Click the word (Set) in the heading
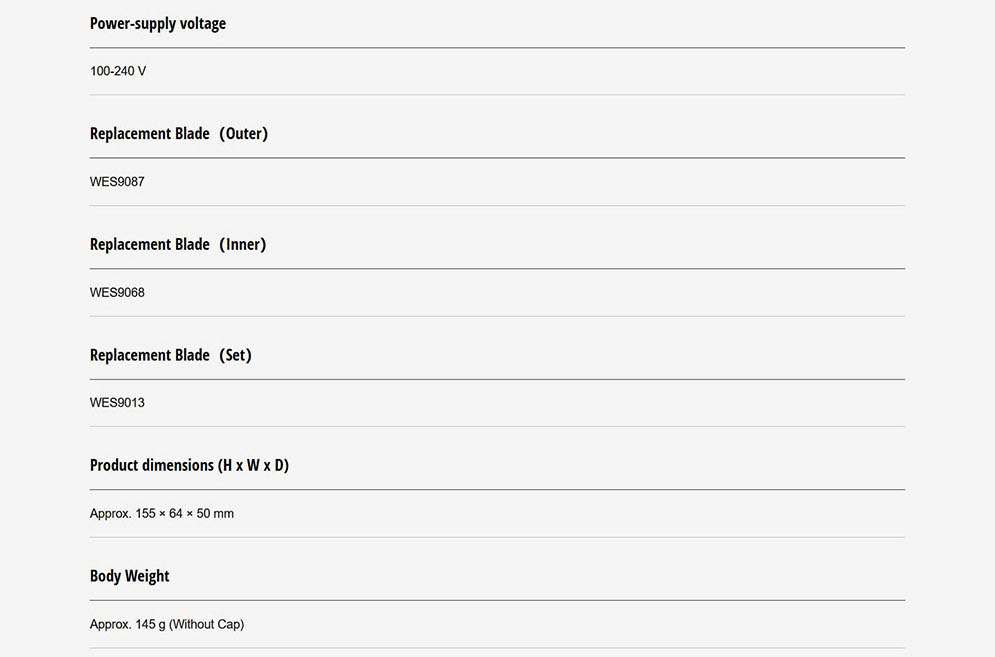This screenshot has width=995, height=657. pos(235,356)
